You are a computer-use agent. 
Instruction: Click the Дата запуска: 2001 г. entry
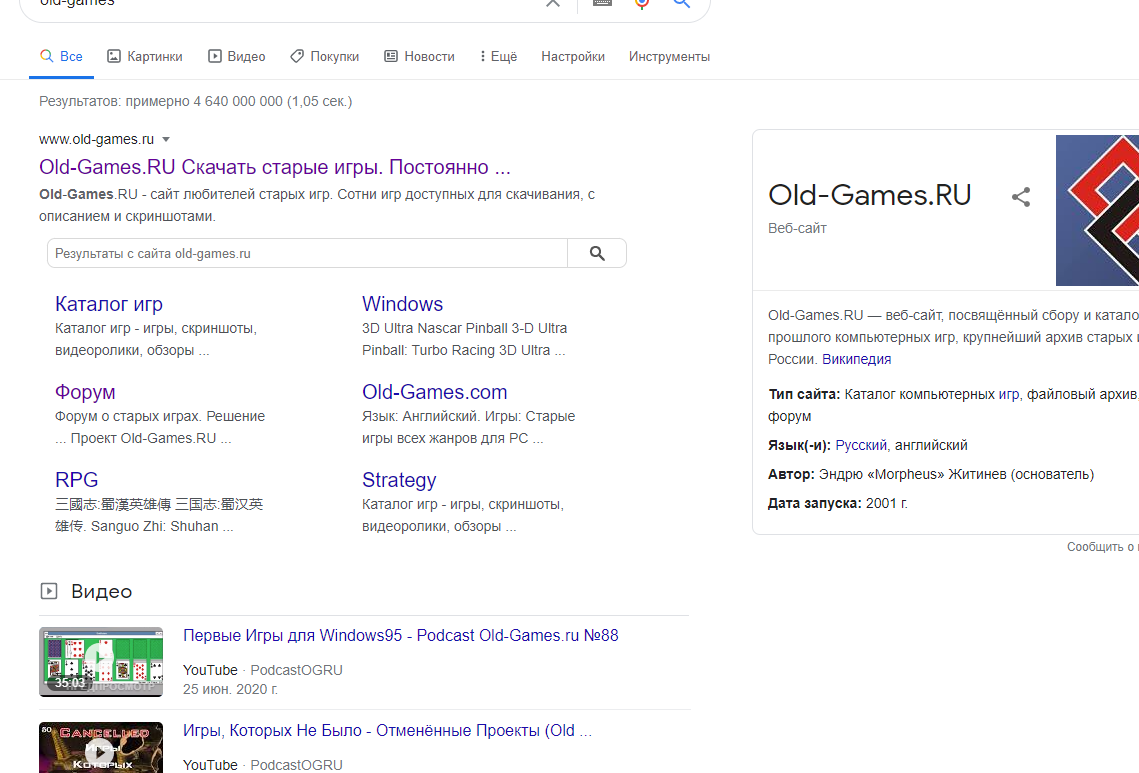pos(838,503)
